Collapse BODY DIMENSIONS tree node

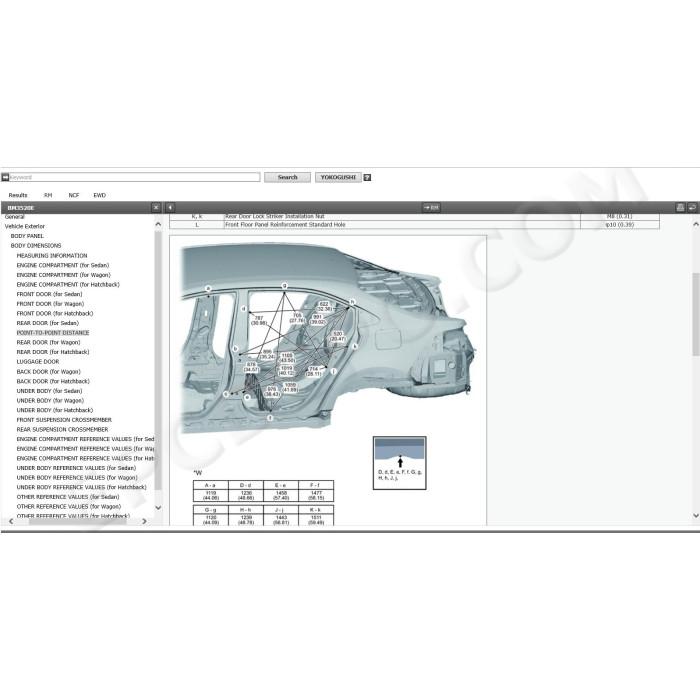pyautogui.click(x=36, y=246)
